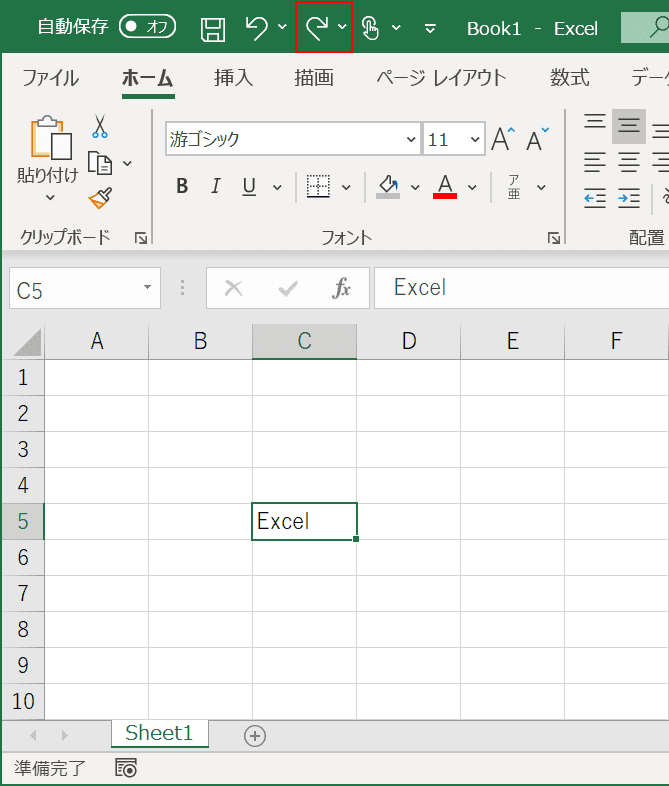Copy selection with the copy icon

[100, 163]
